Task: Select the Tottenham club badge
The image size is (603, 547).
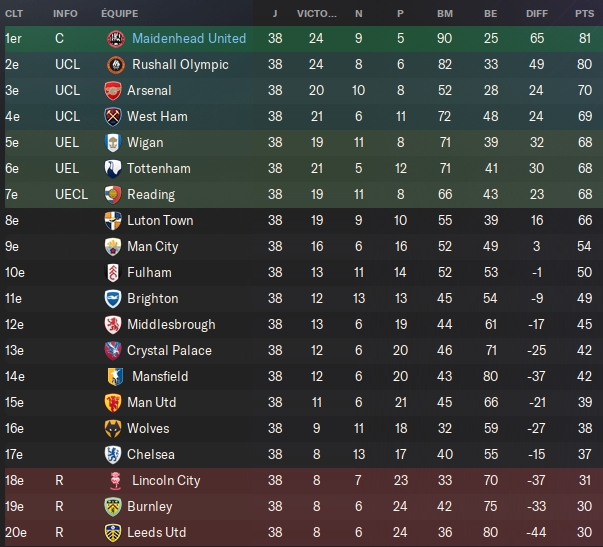Action: click(x=113, y=168)
